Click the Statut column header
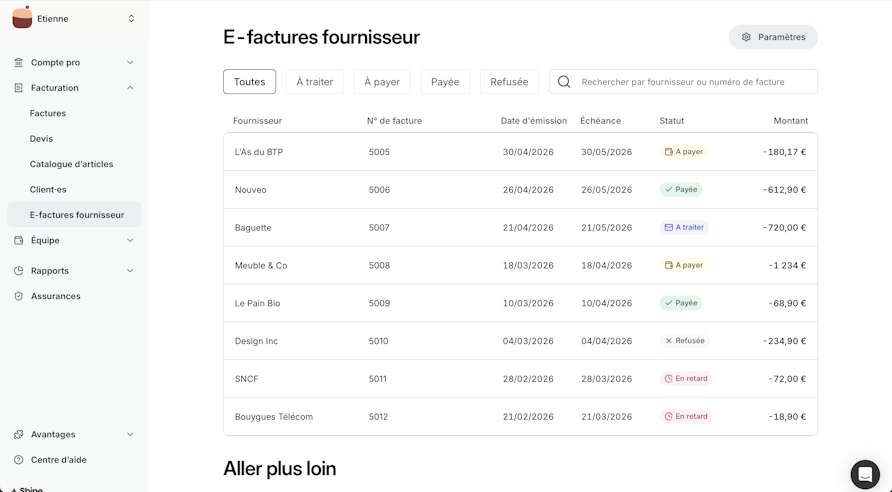Screen dimensions: 892x492 pos(672,121)
